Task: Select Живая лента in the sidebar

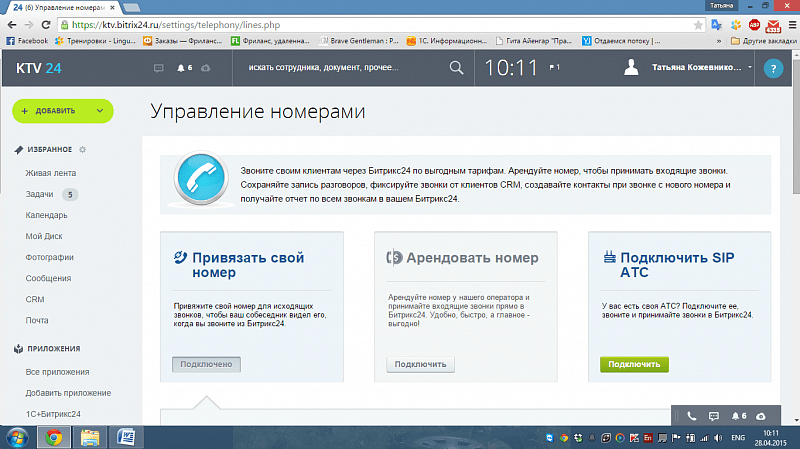Action: [x=51, y=173]
